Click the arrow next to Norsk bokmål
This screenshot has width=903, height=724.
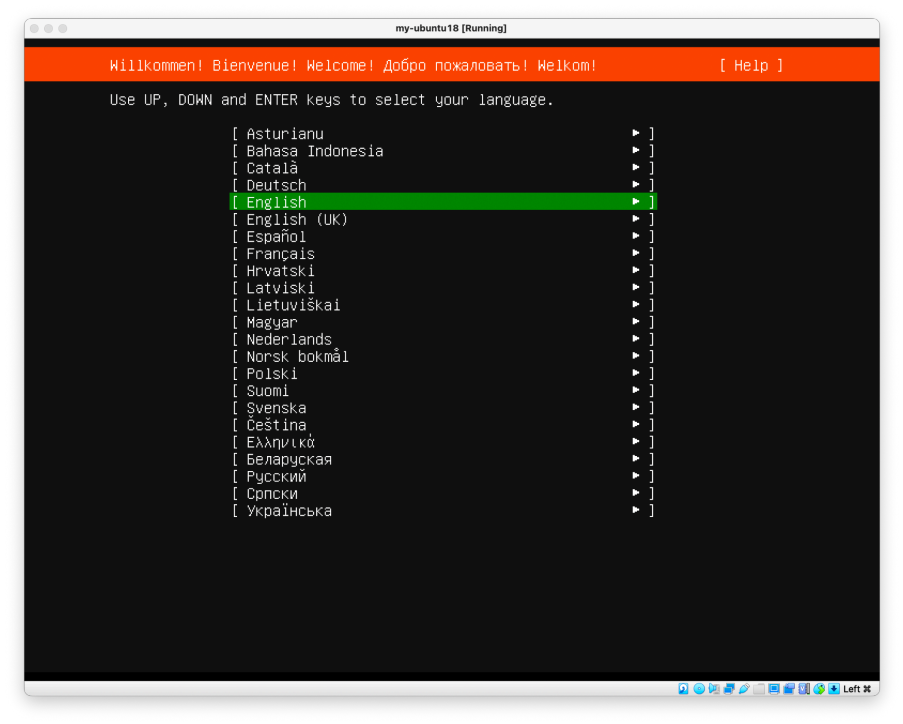pyautogui.click(x=636, y=355)
